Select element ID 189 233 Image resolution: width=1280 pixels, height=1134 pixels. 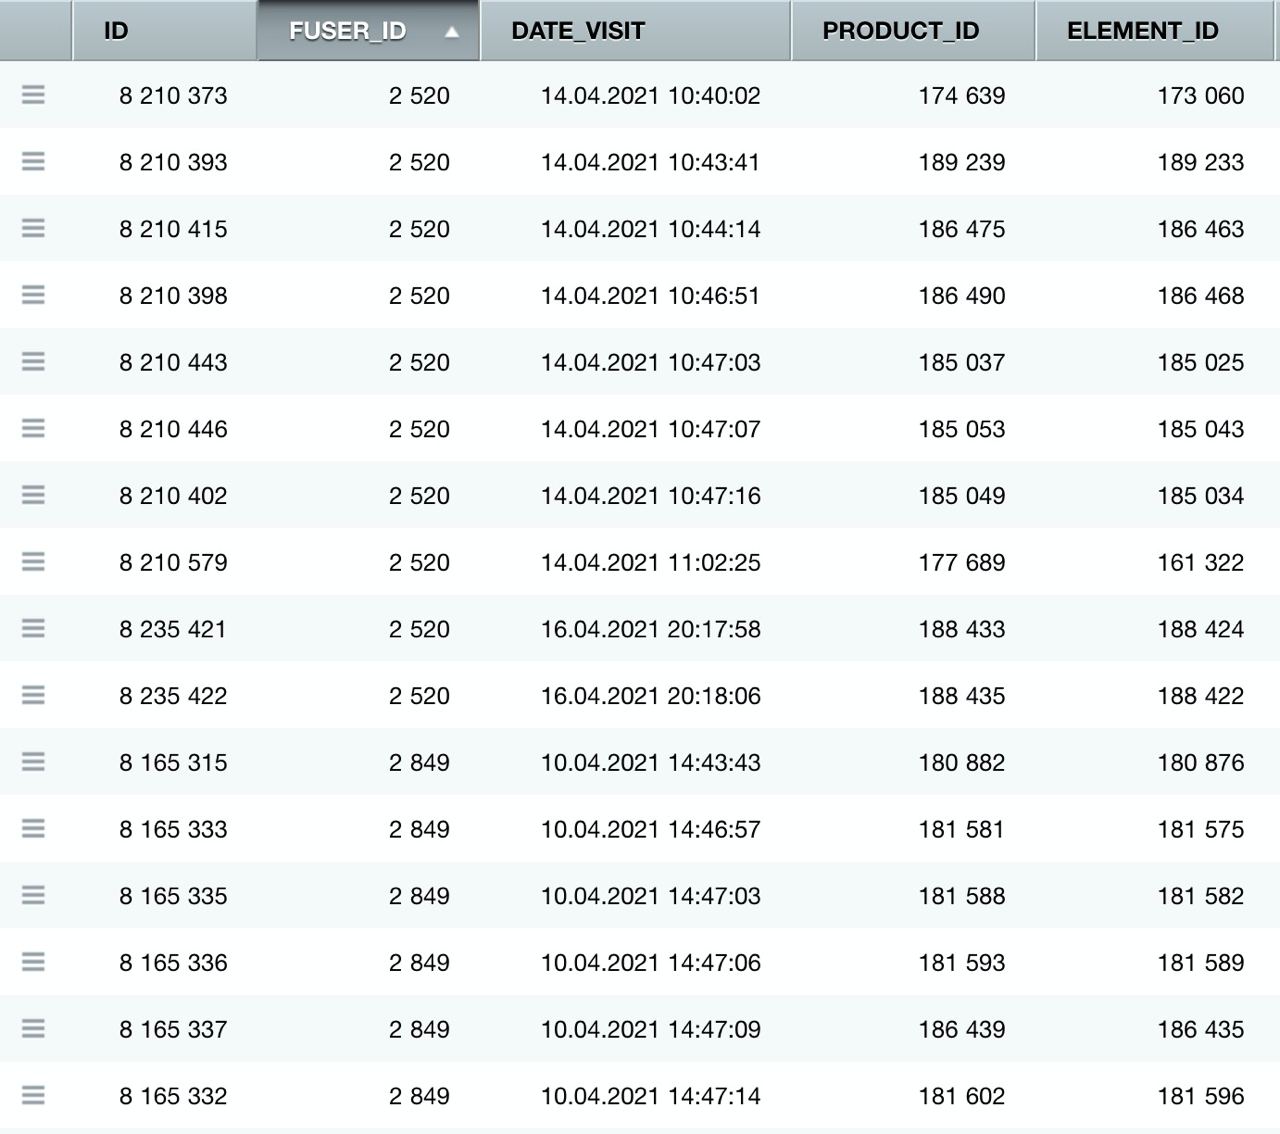[x=1201, y=162]
